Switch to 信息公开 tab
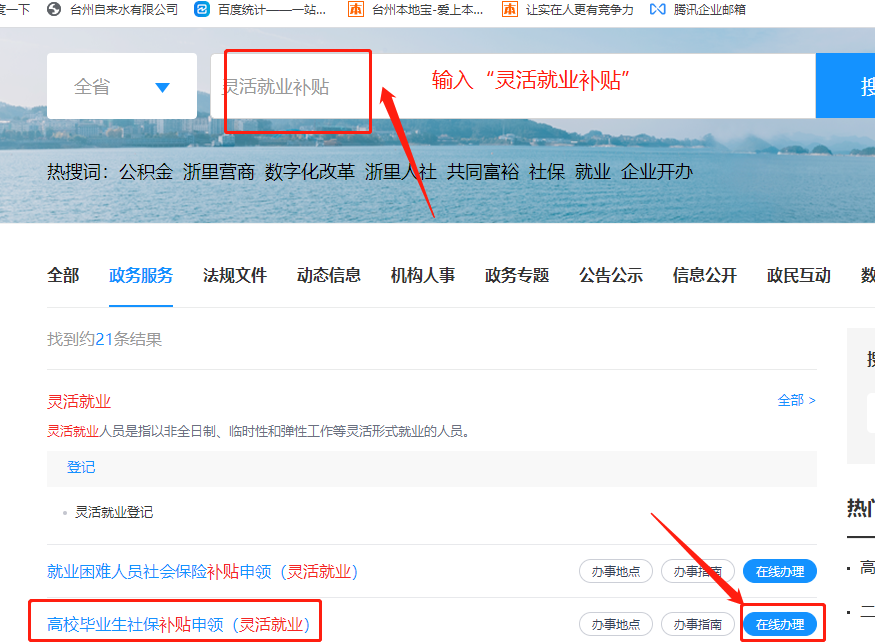The height and width of the screenshot is (644, 875). pyautogui.click(x=705, y=276)
